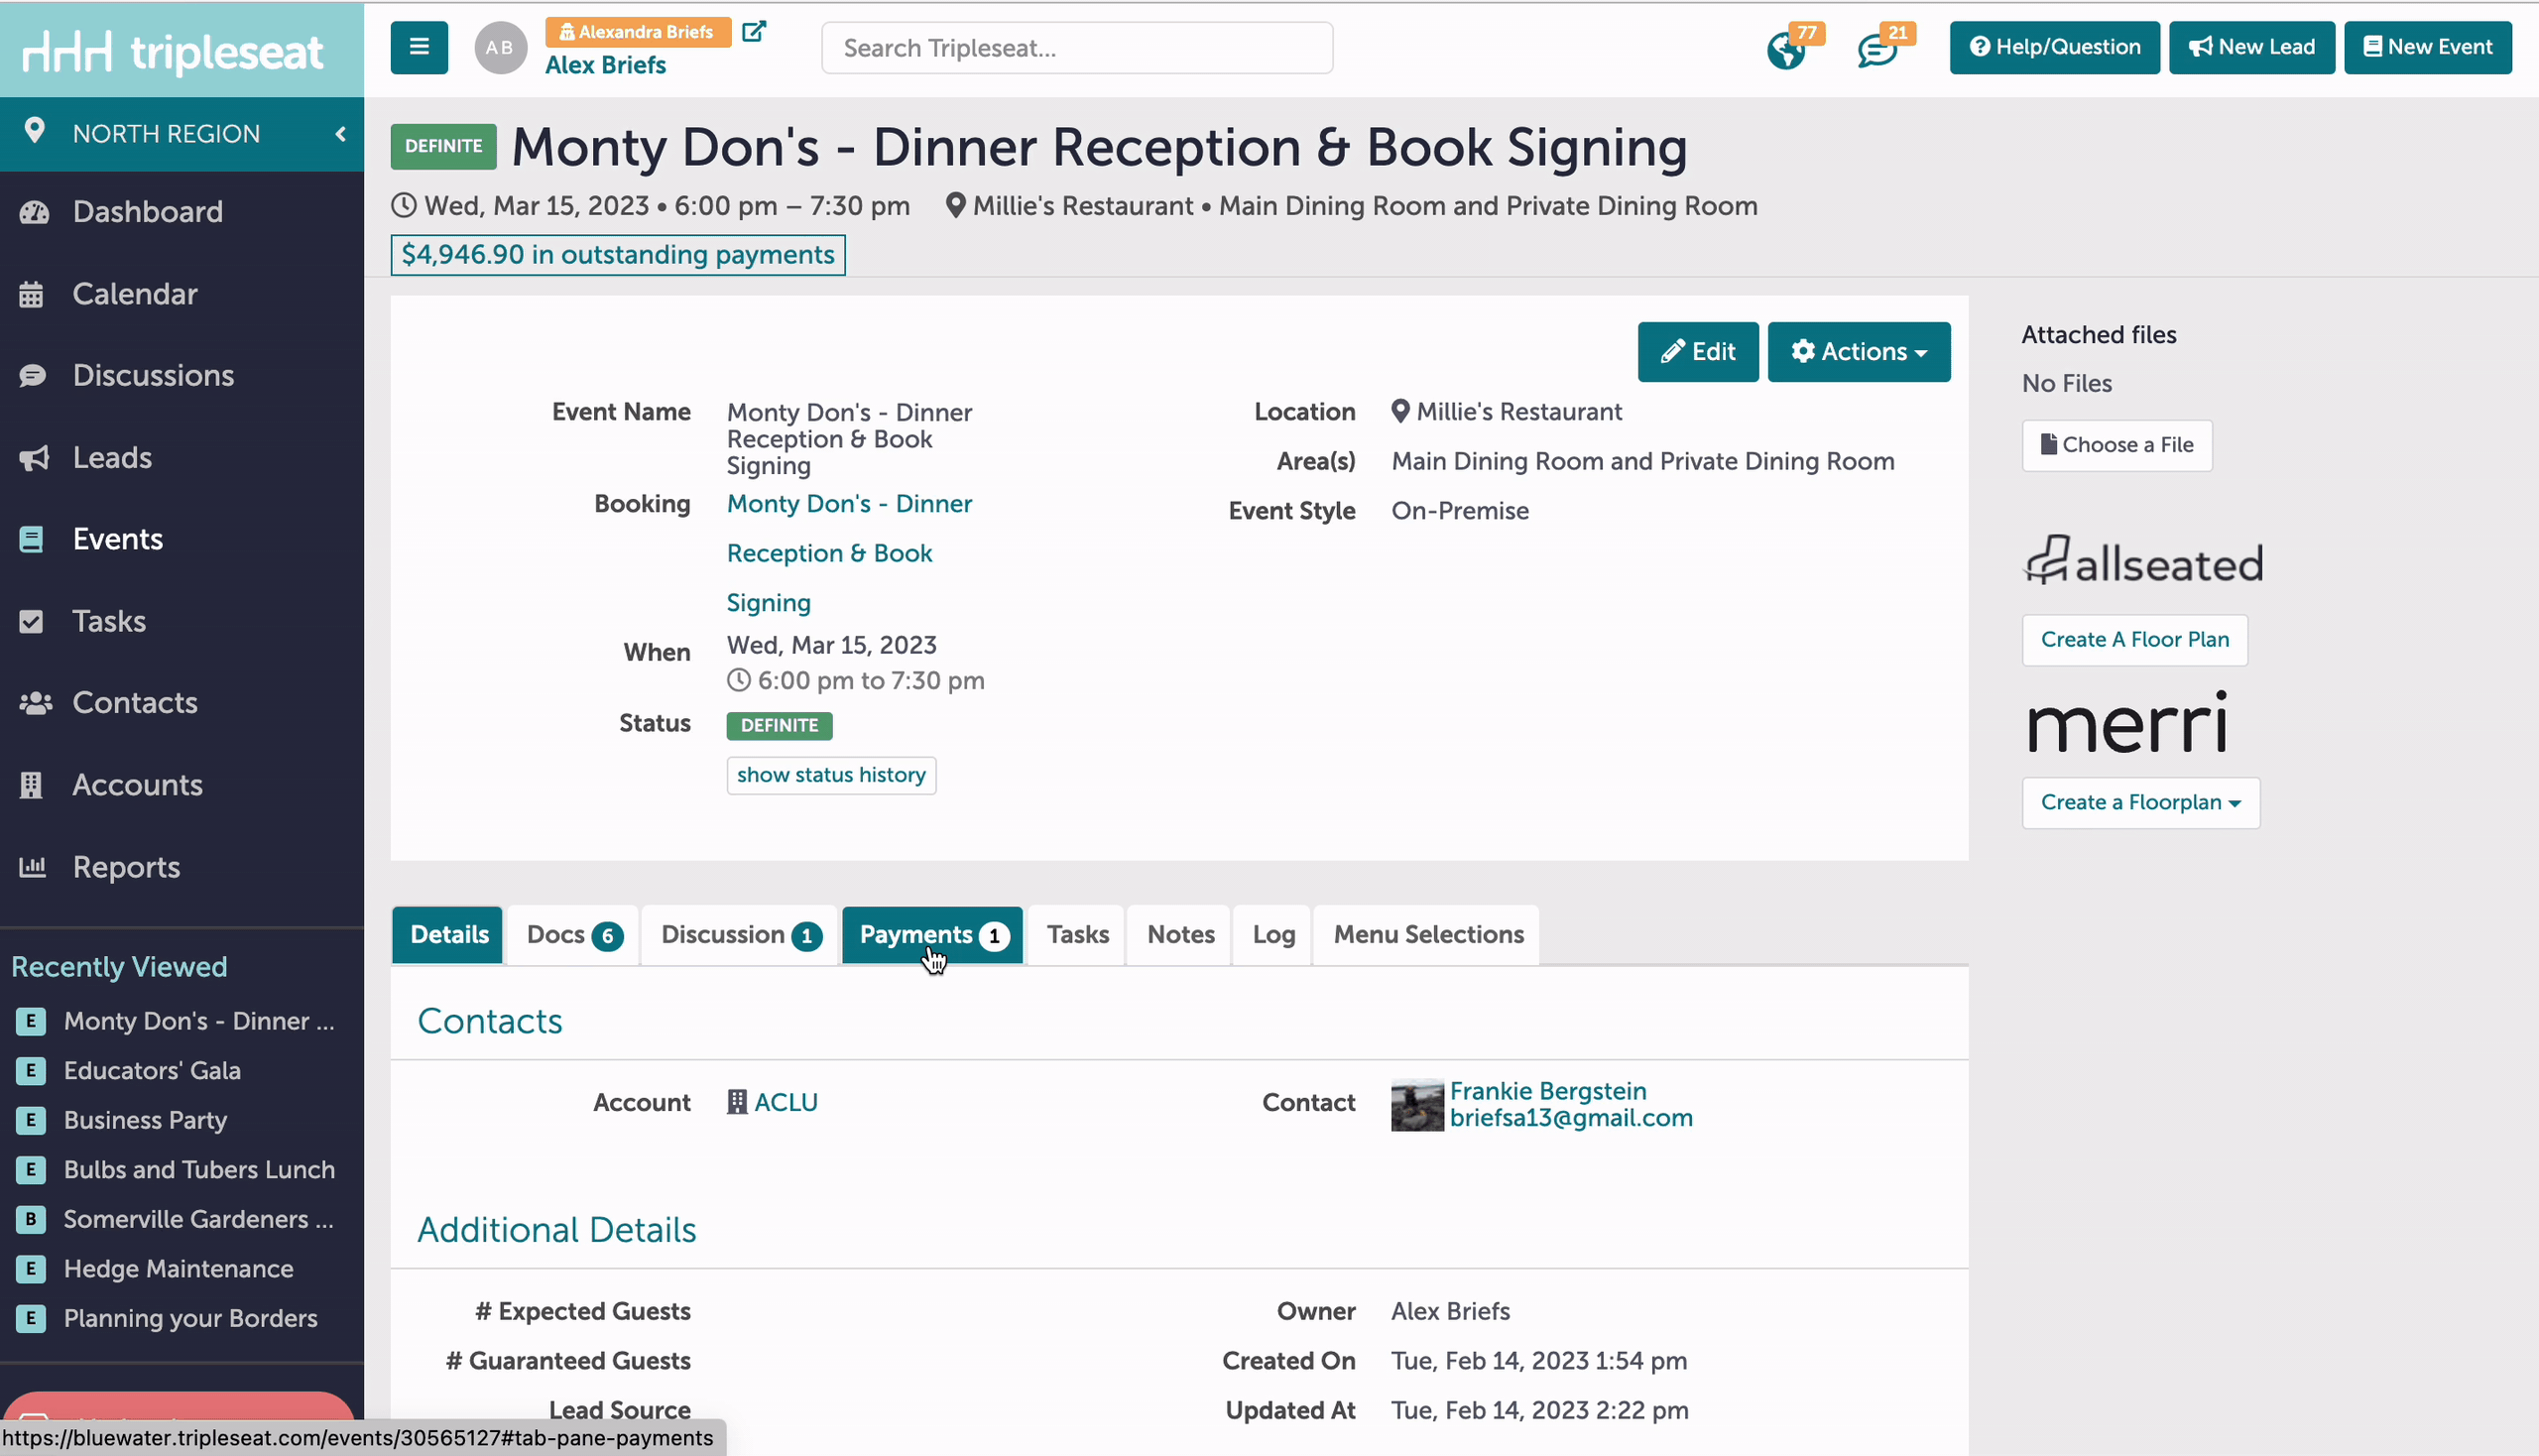The image size is (2539, 1456).
Task: Open the Menu Selections tab
Action: [1428, 934]
